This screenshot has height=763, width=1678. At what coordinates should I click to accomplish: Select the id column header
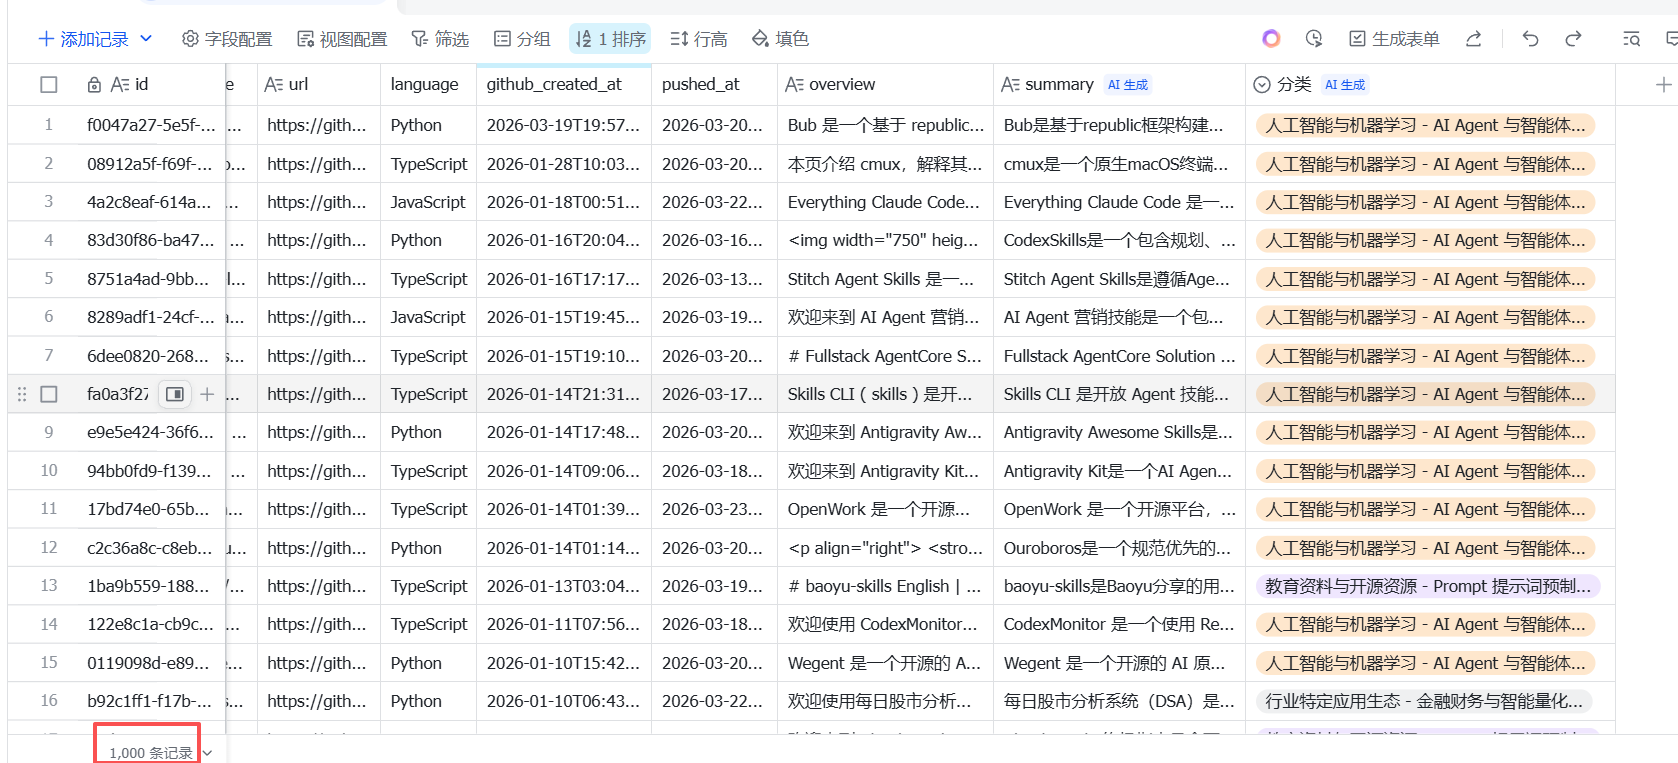142,85
